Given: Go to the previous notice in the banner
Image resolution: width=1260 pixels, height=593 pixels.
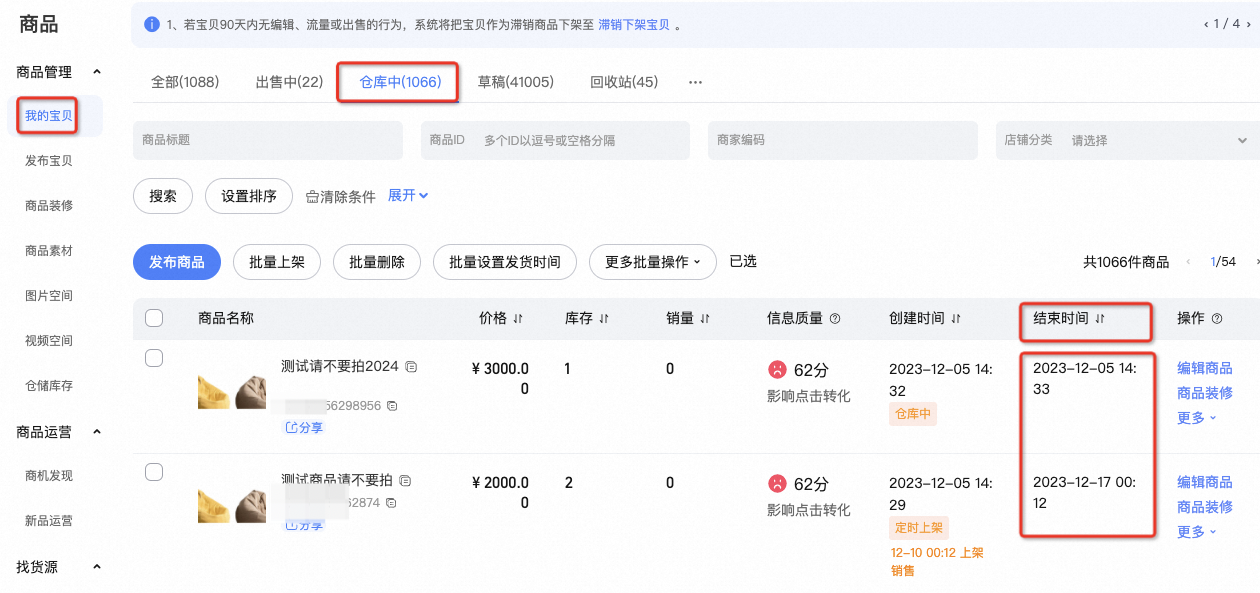Looking at the screenshot, I should point(1207,24).
